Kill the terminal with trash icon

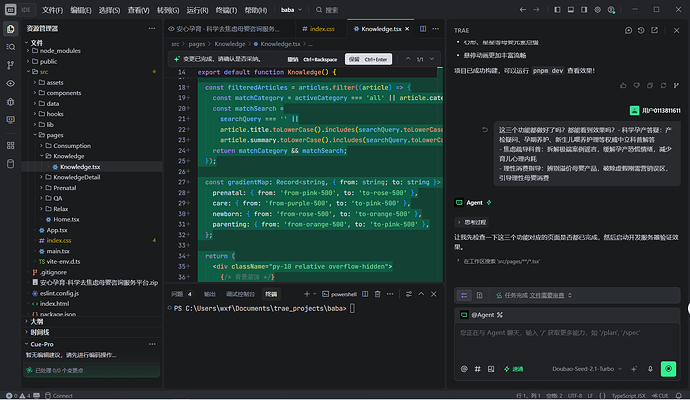[x=378, y=294]
